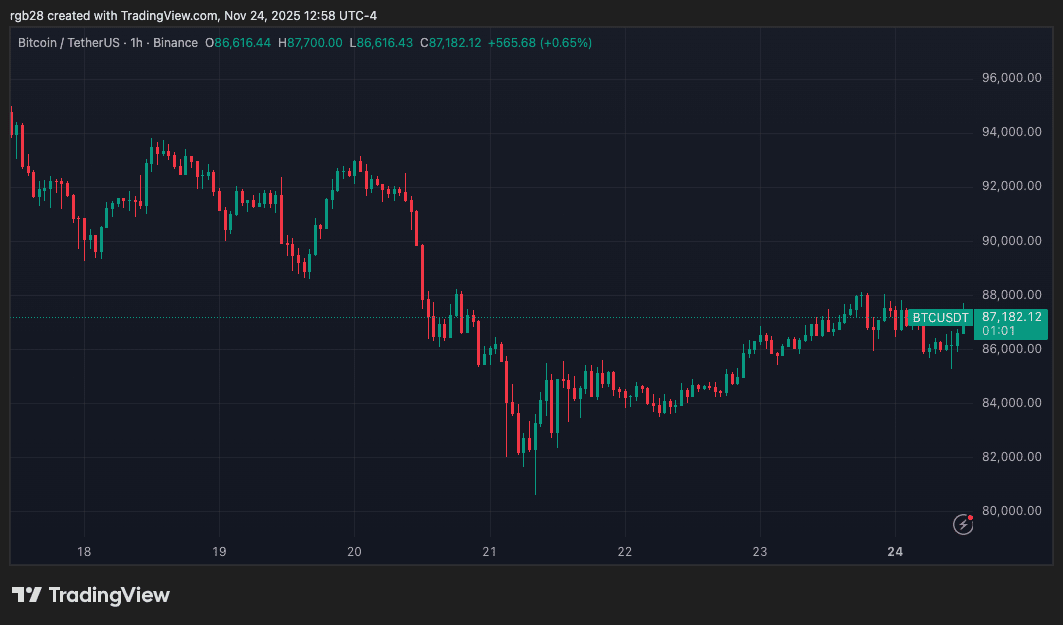1063x625 pixels.
Task: Click the low value L86,616.43
Action: [381, 43]
